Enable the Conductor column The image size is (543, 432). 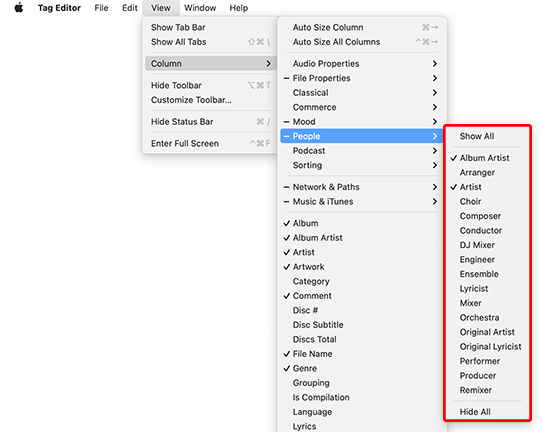(x=488, y=230)
